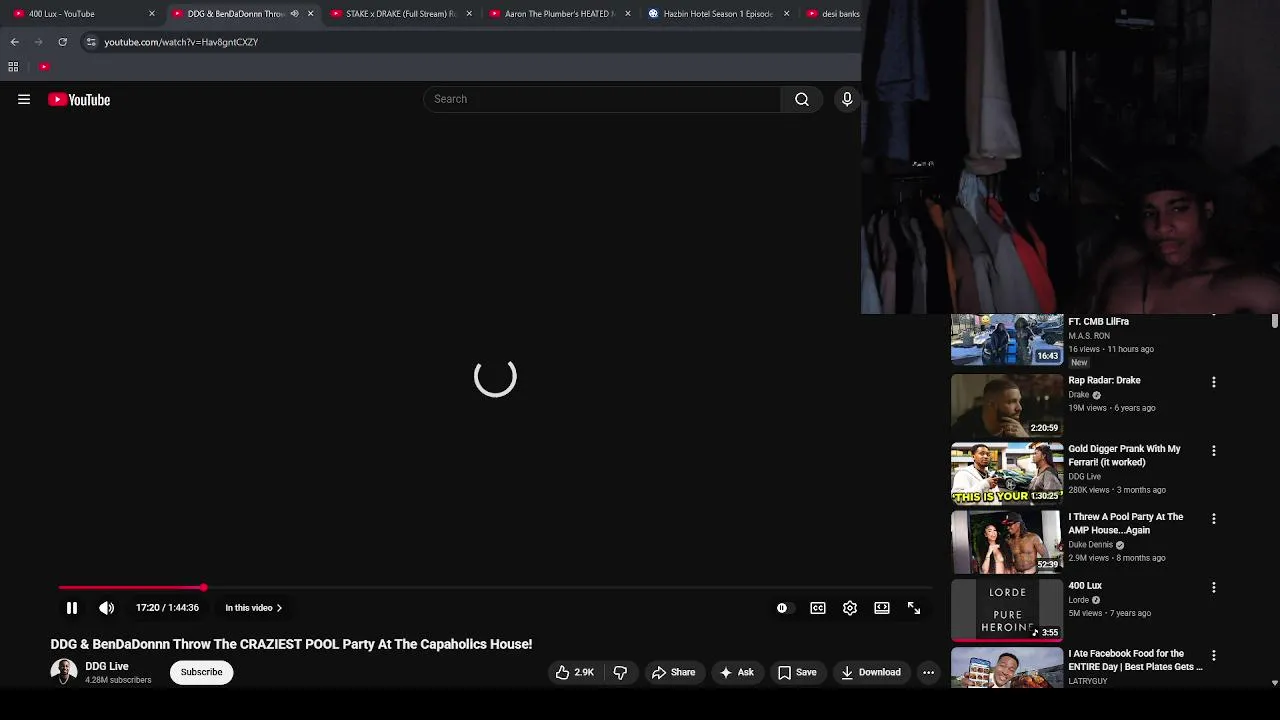The width and height of the screenshot is (1280, 720).
Task: Enter full screen mode
Action: coord(914,608)
